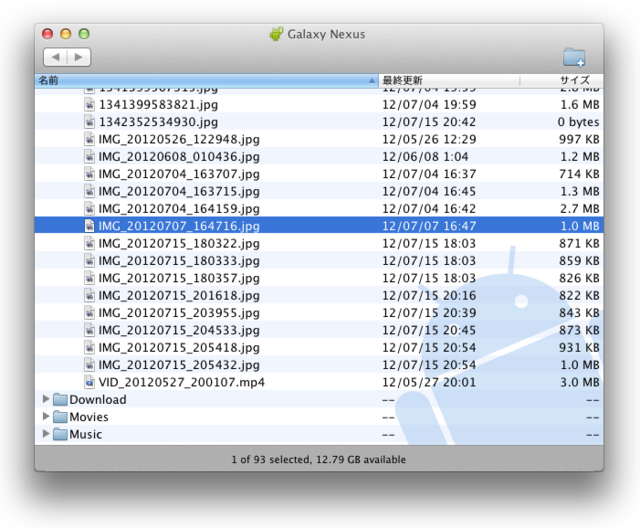Viewport: 640px width, 528px height.
Task: Click the Galaxy Nexus window title
Action: click(x=326, y=34)
